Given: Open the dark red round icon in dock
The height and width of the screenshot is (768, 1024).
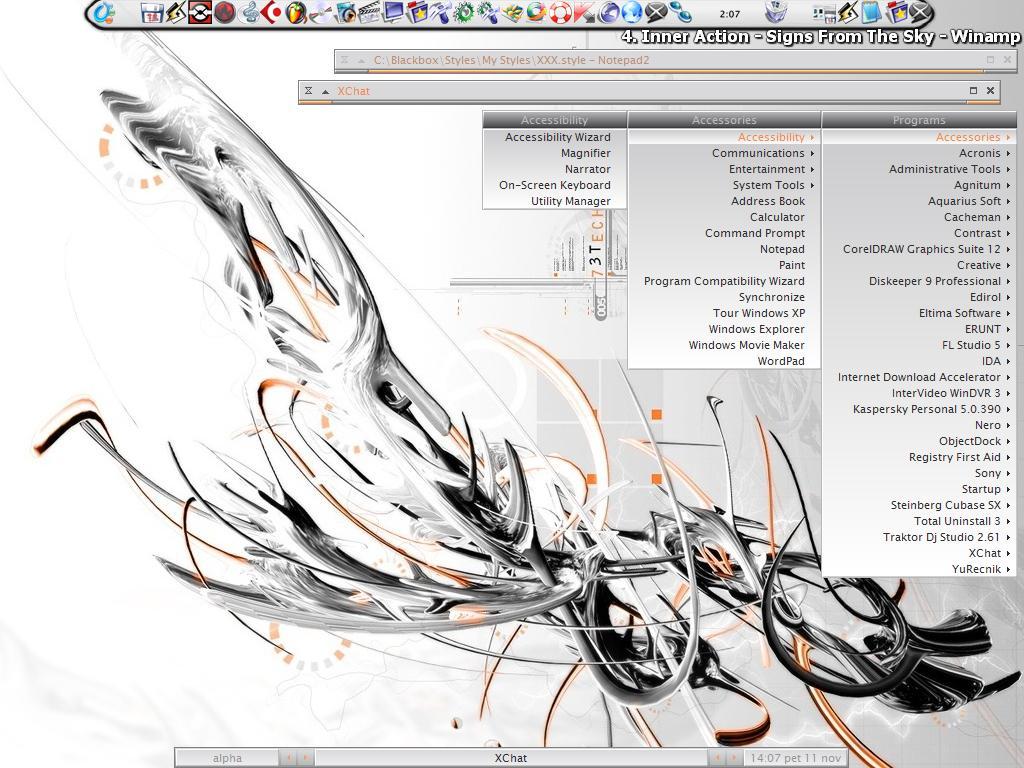Looking at the screenshot, I should 224,12.
